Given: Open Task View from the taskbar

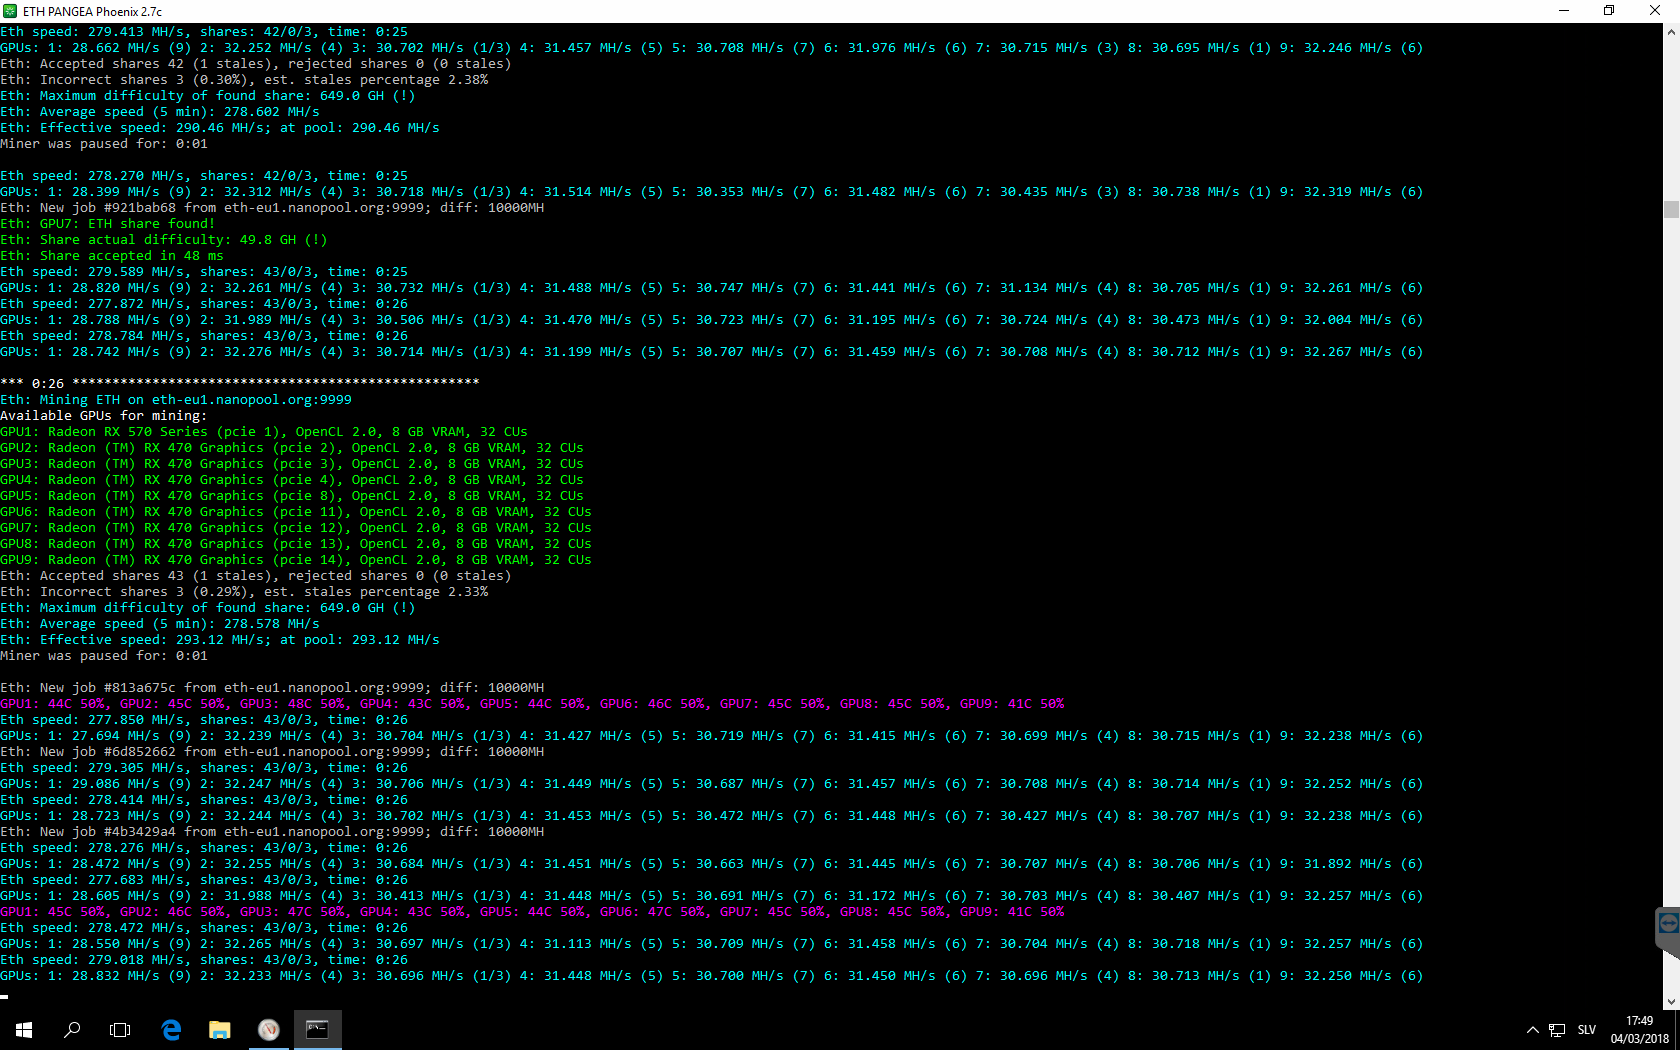Looking at the screenshot, I should click(x=120, y=1030).
